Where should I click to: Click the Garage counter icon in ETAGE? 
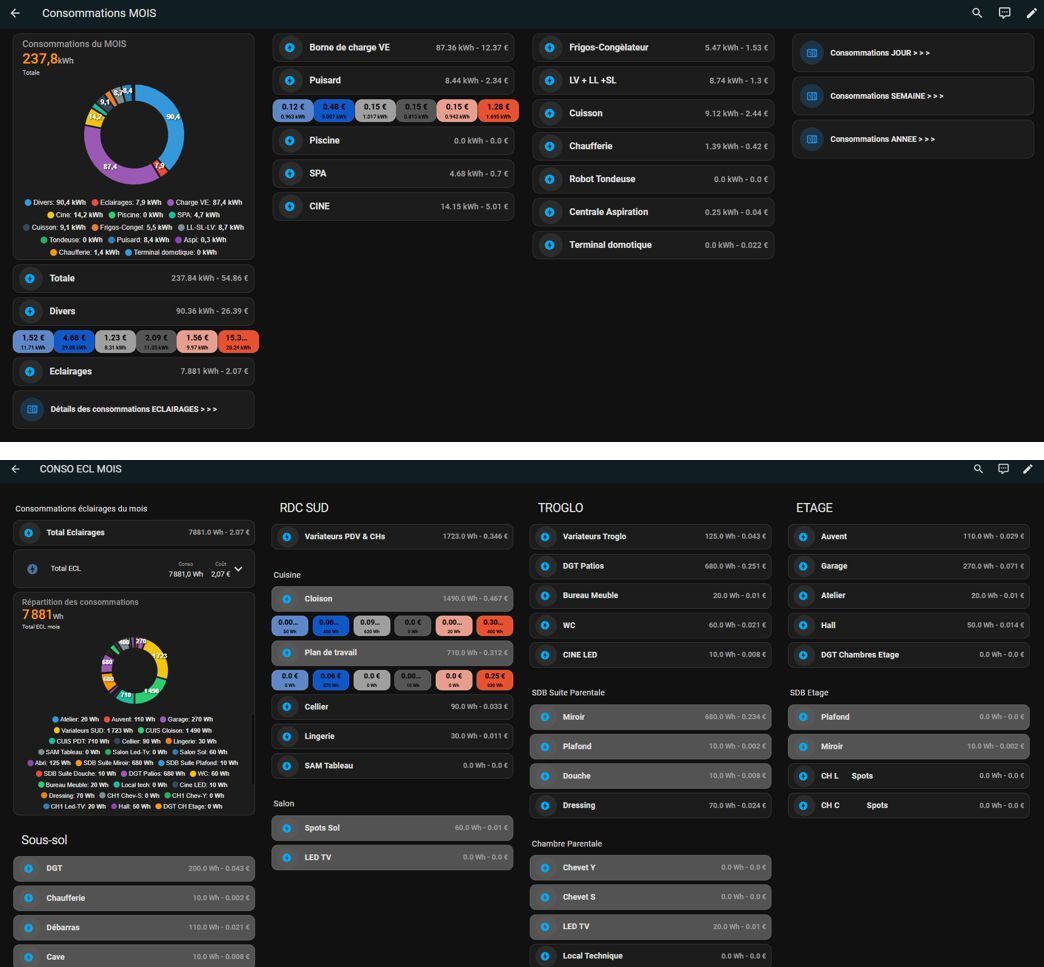coord(803,566)
